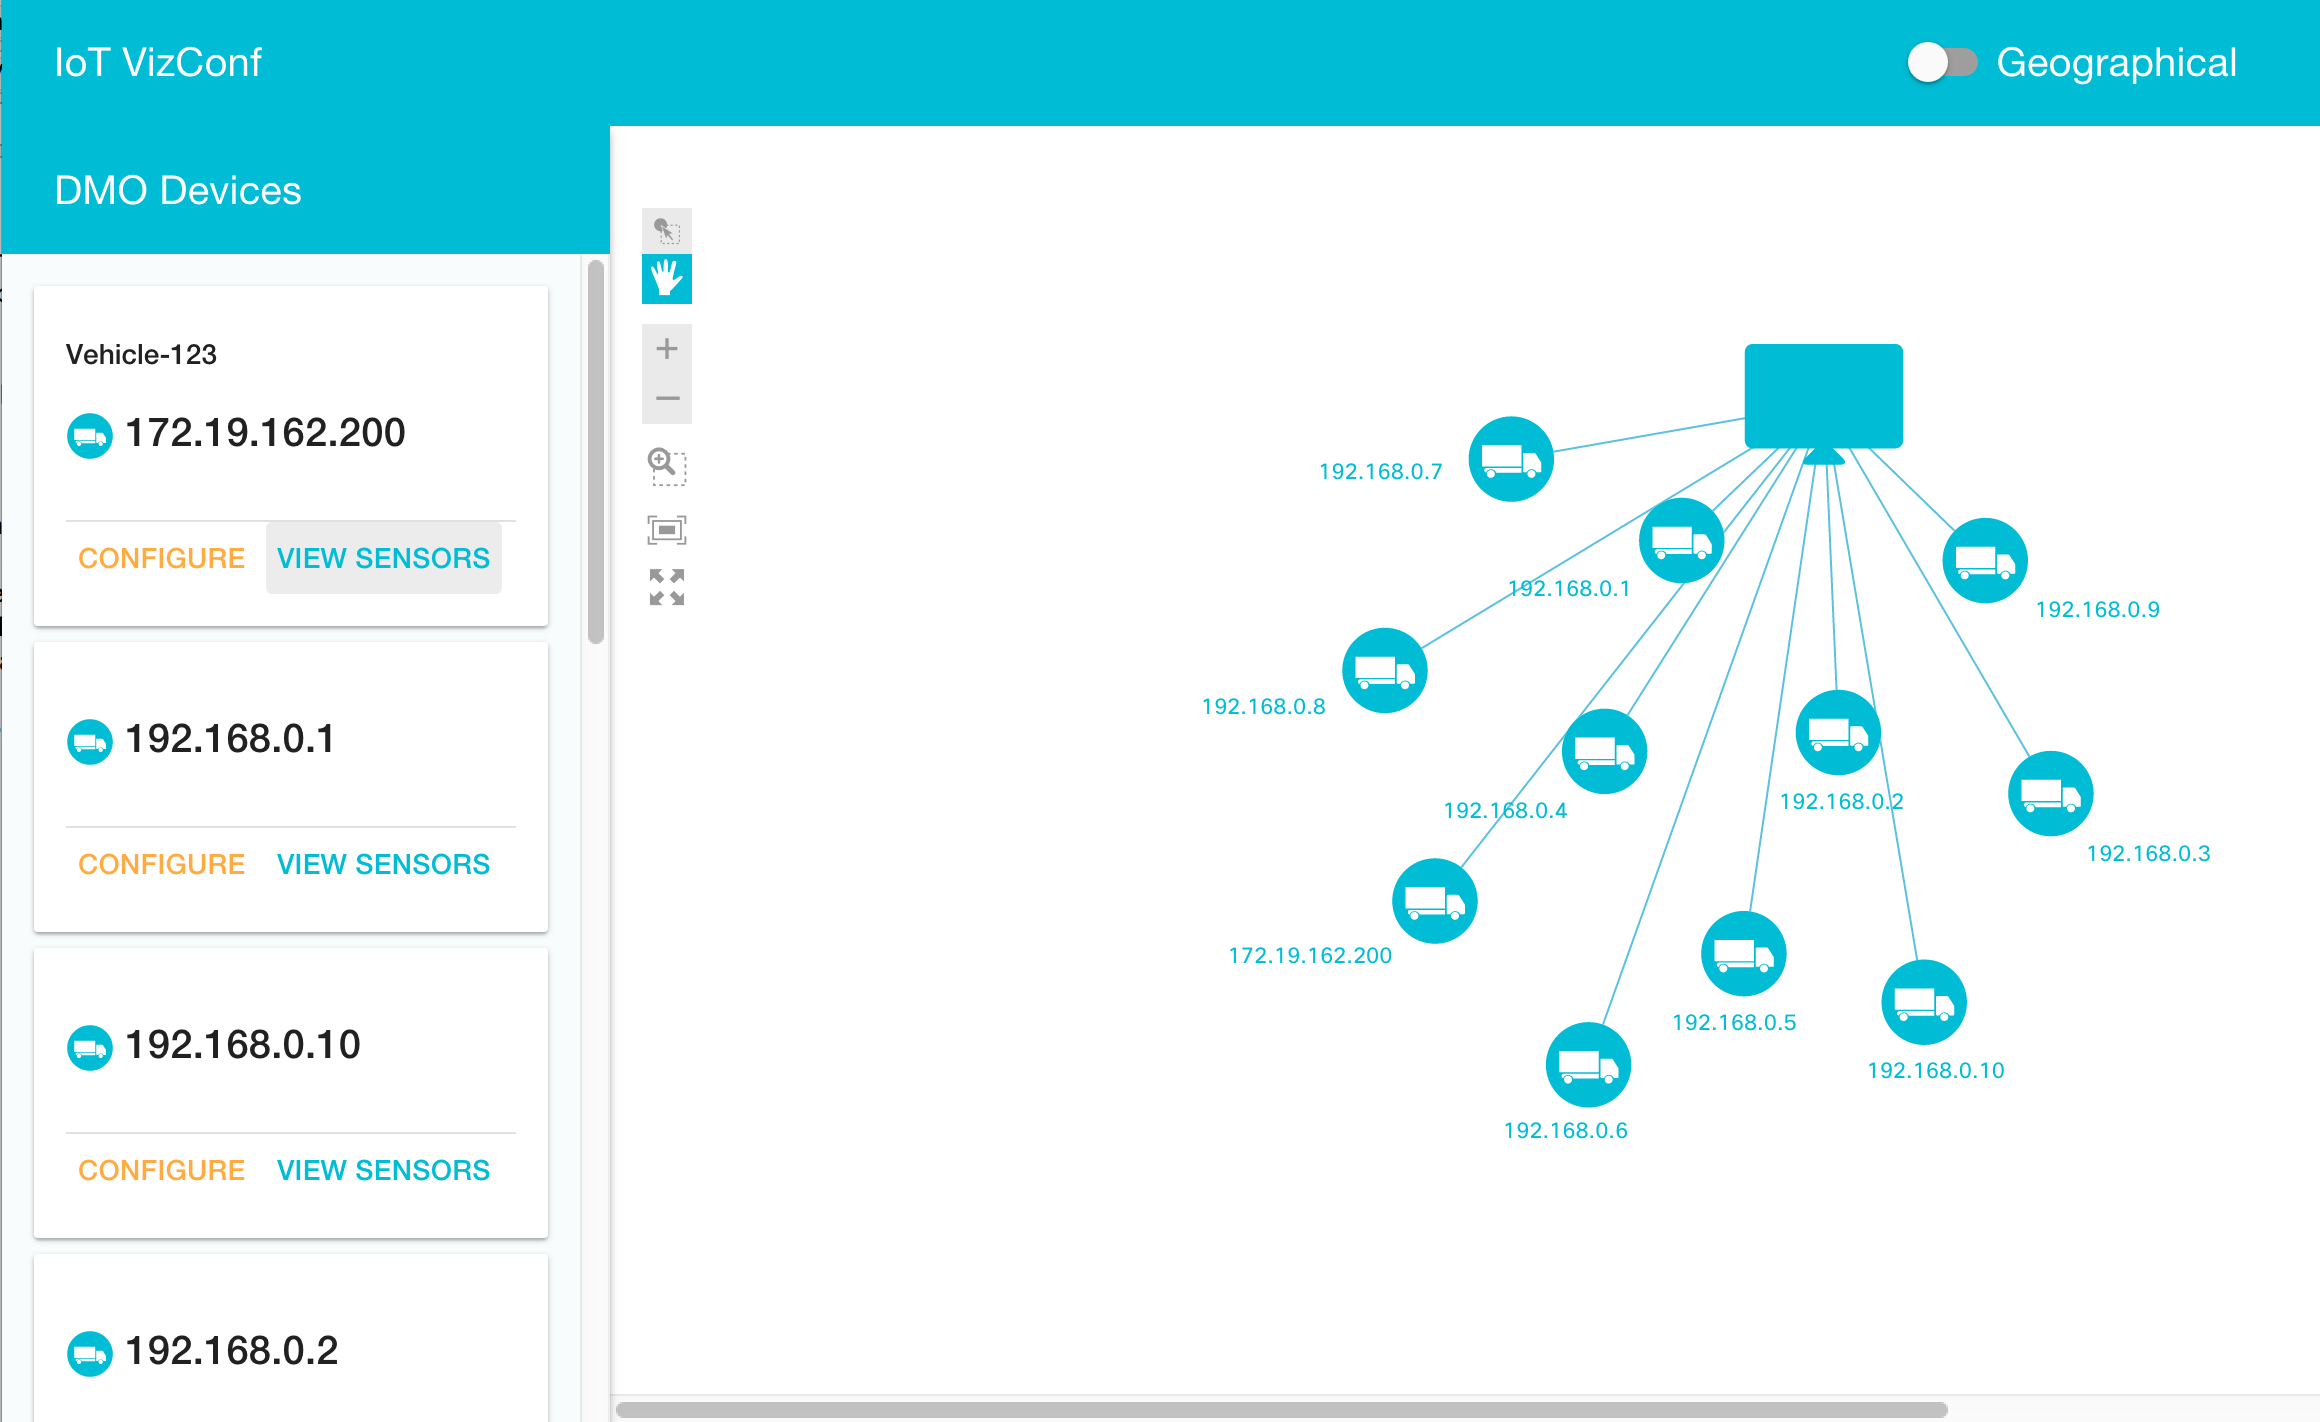View sensors of device 192.168.0.10
2320x1422 pixels.
(x=383, y=1170)
